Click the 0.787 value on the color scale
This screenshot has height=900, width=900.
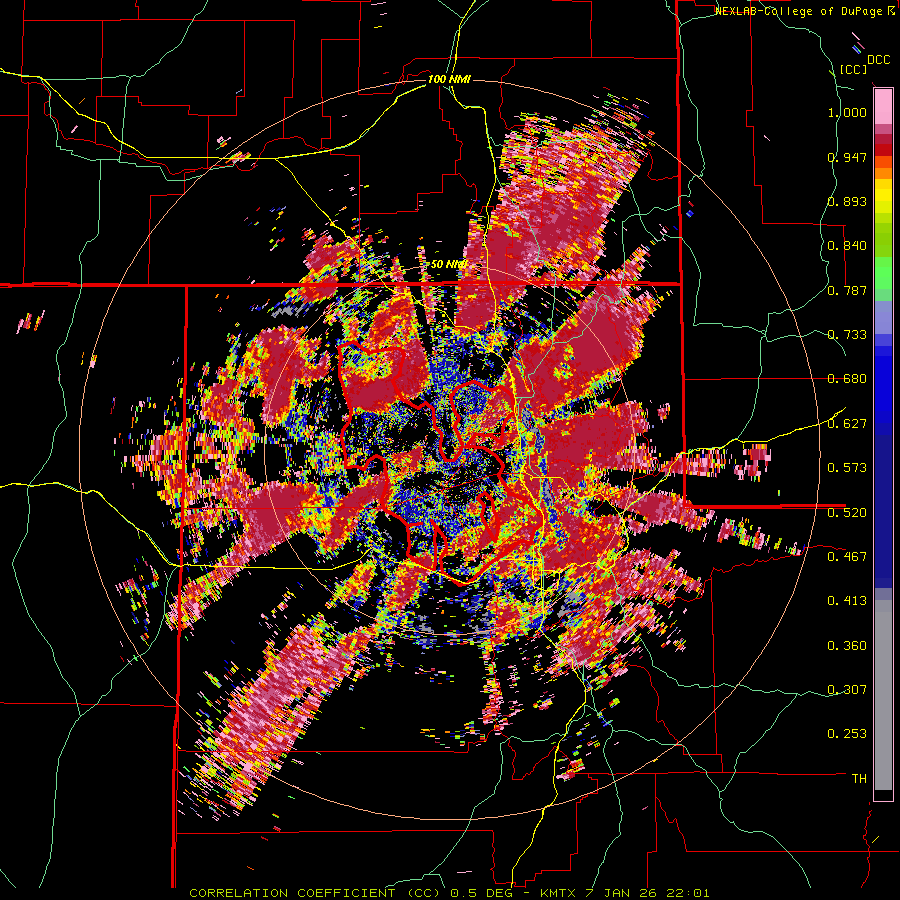[847, 290]
